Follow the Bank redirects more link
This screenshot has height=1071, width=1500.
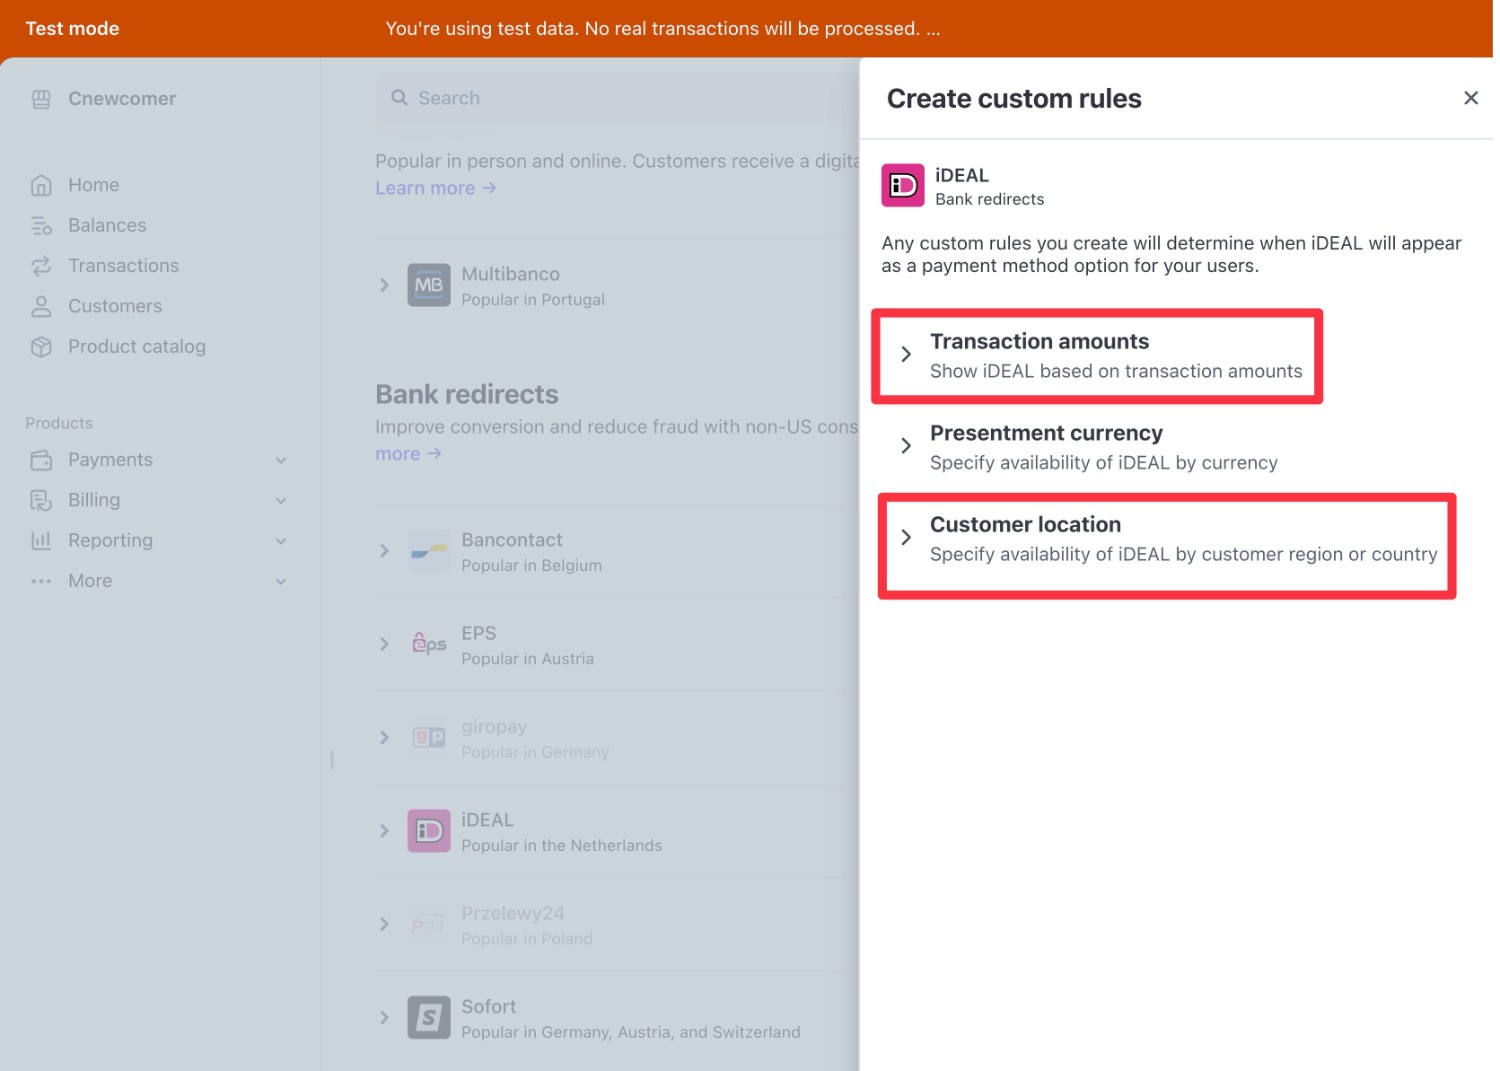click(408, 454)
